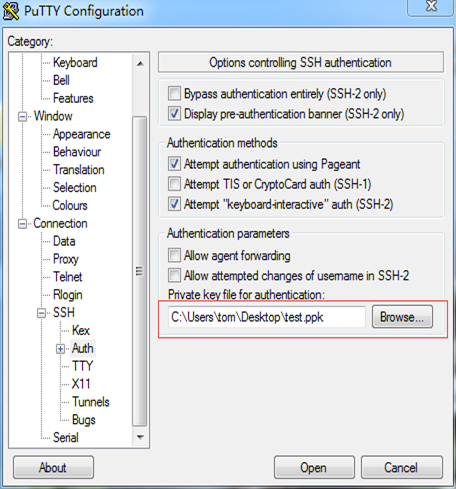
Task: Select Bugs category
Action: click(x=84, y=420)
